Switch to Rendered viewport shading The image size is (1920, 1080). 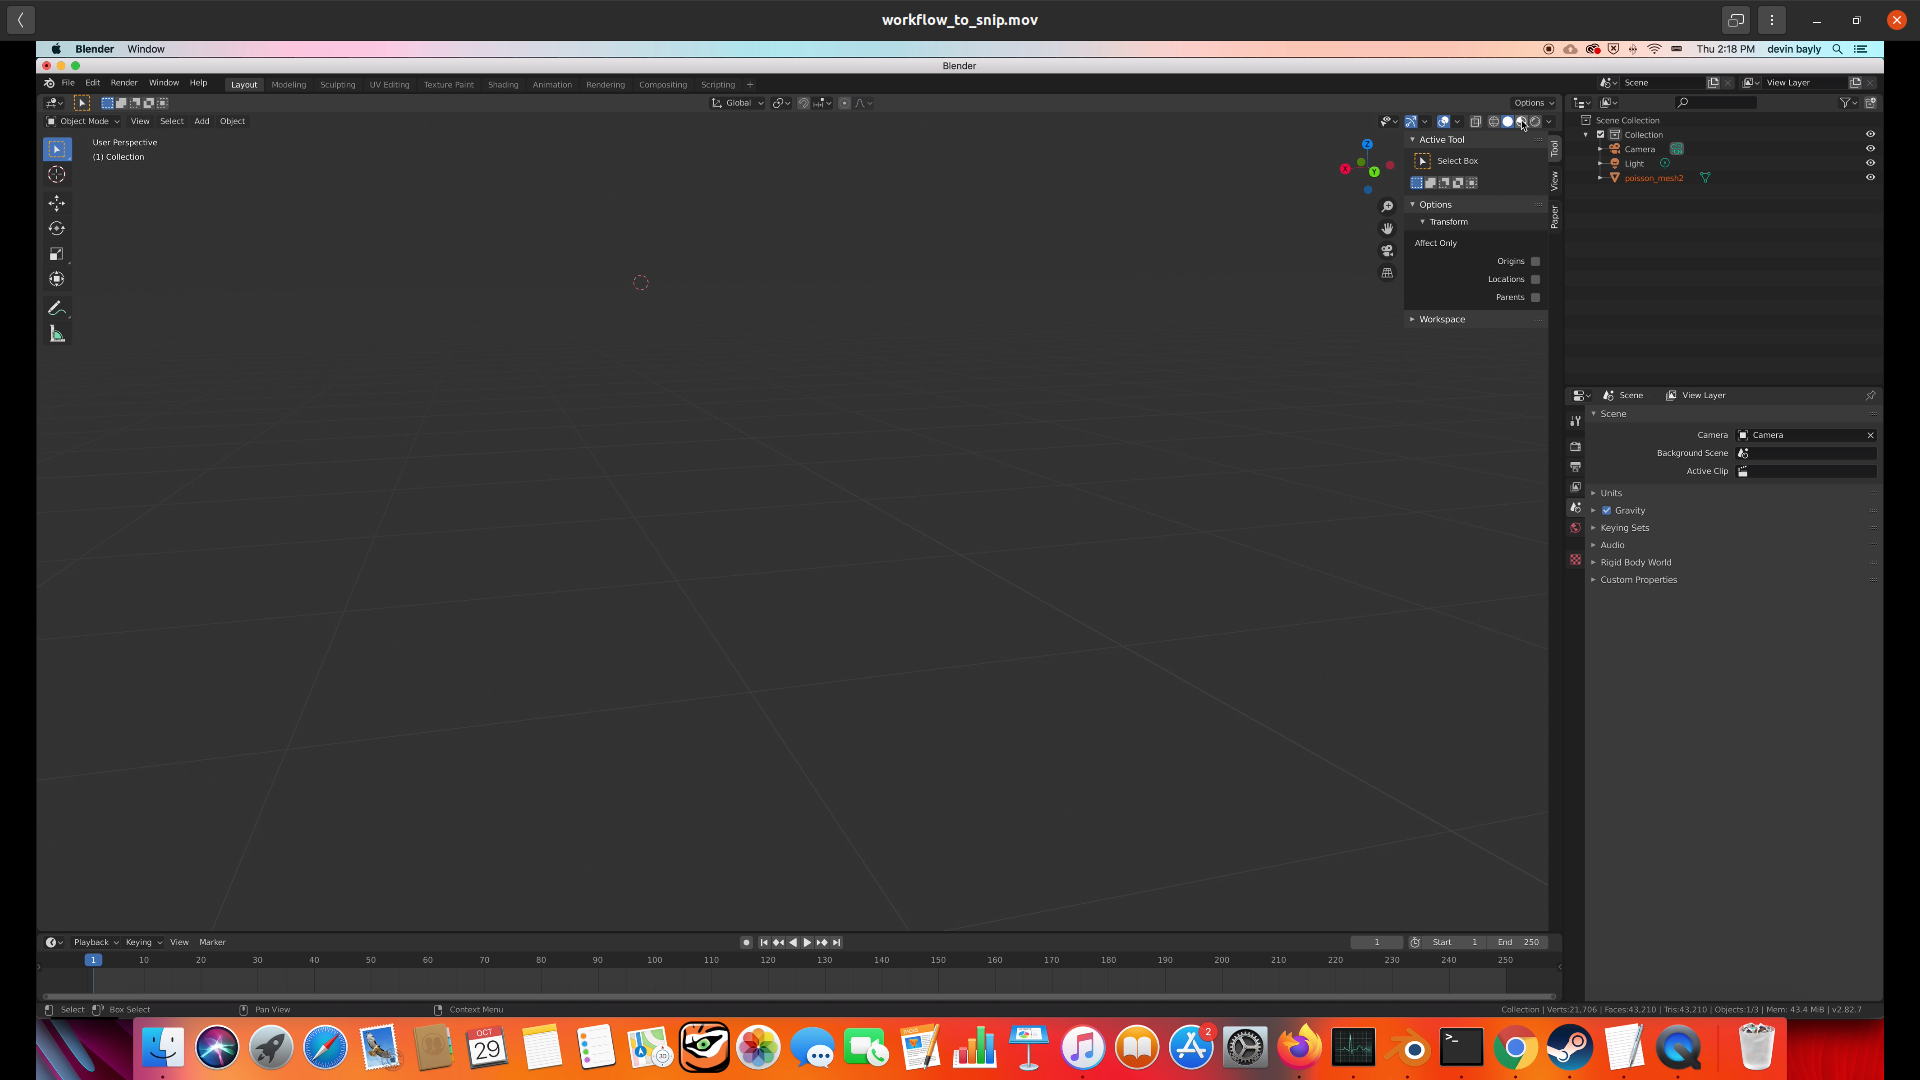click(x=1536, y=121)
